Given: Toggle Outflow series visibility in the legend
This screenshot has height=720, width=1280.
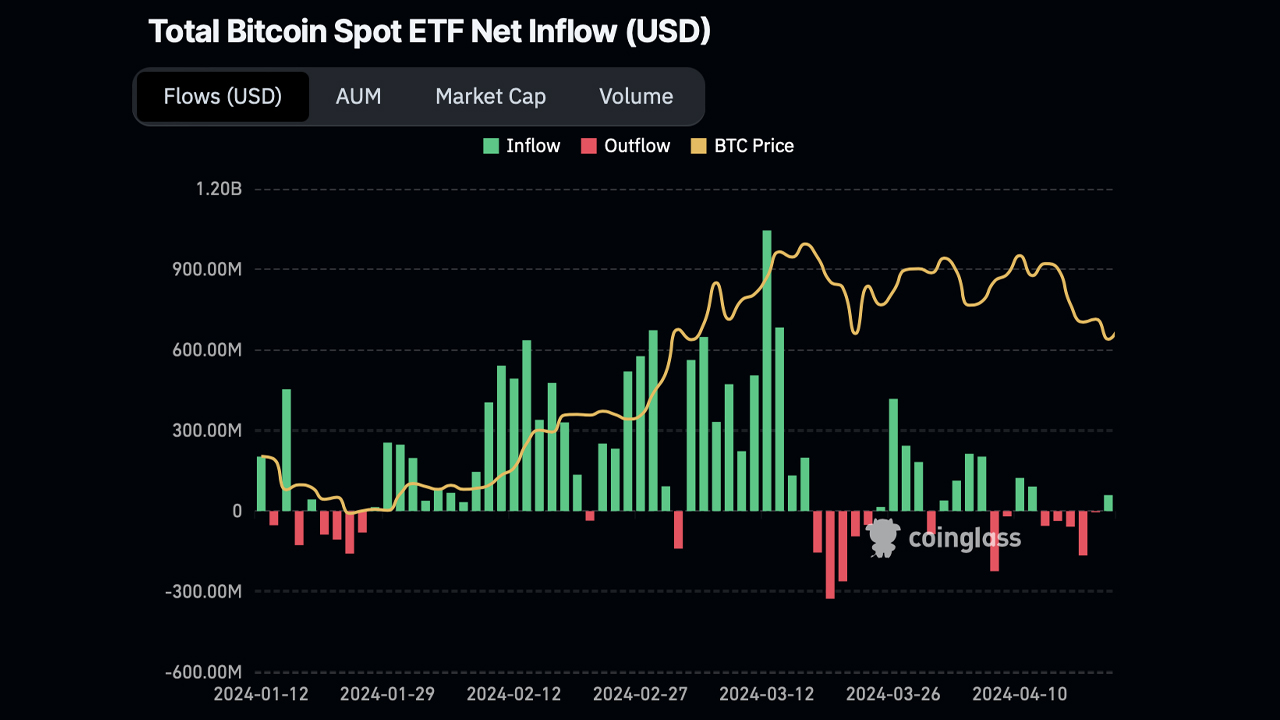Looking at the screenshot, I should (626, 145).
